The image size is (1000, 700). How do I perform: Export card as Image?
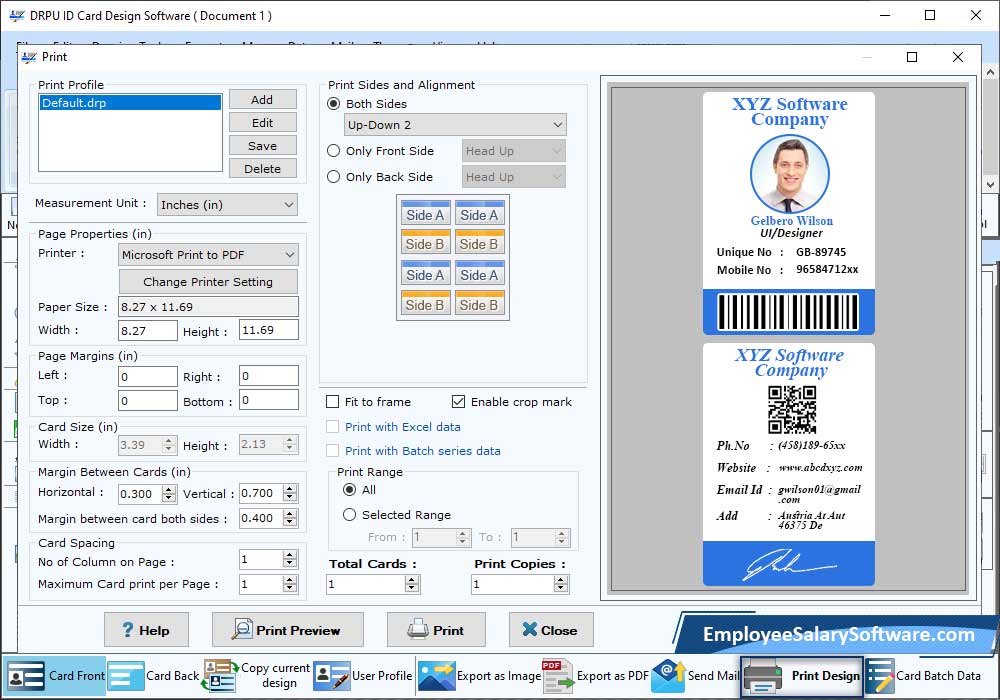pyautogui.click(x=480, y=676)
